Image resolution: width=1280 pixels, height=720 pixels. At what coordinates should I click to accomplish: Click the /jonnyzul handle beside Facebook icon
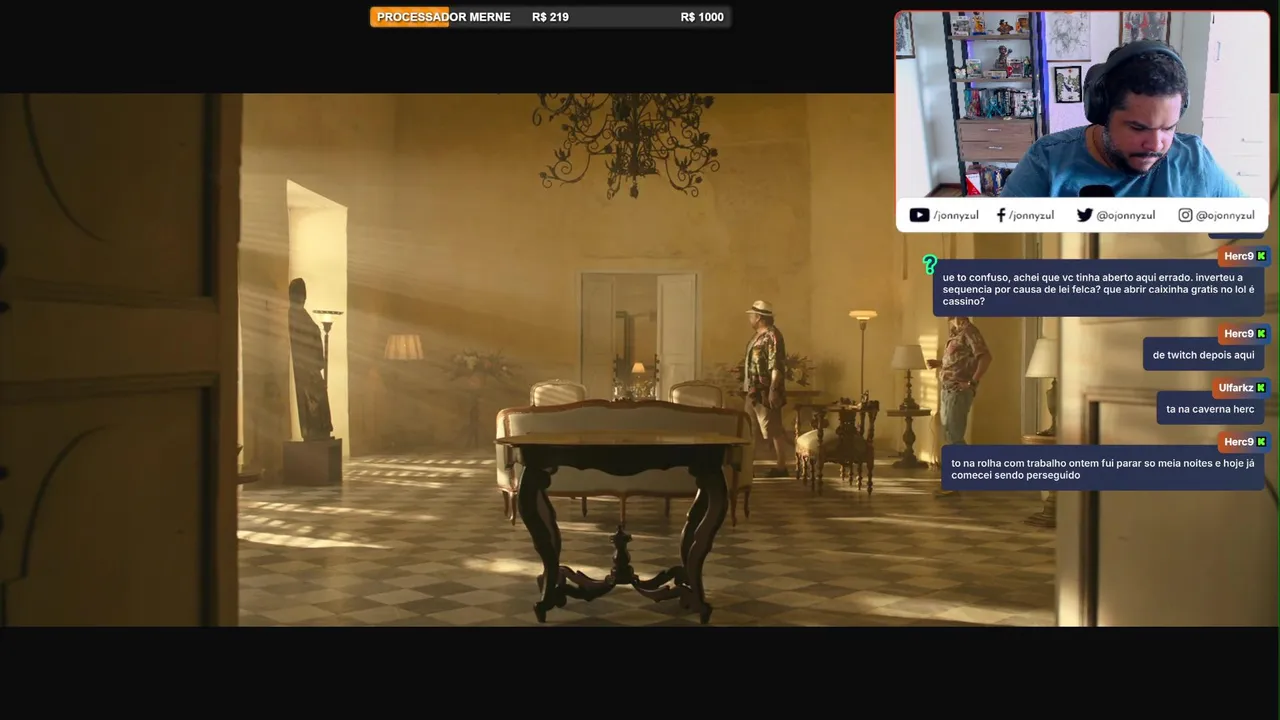[x=1031, y=216]
